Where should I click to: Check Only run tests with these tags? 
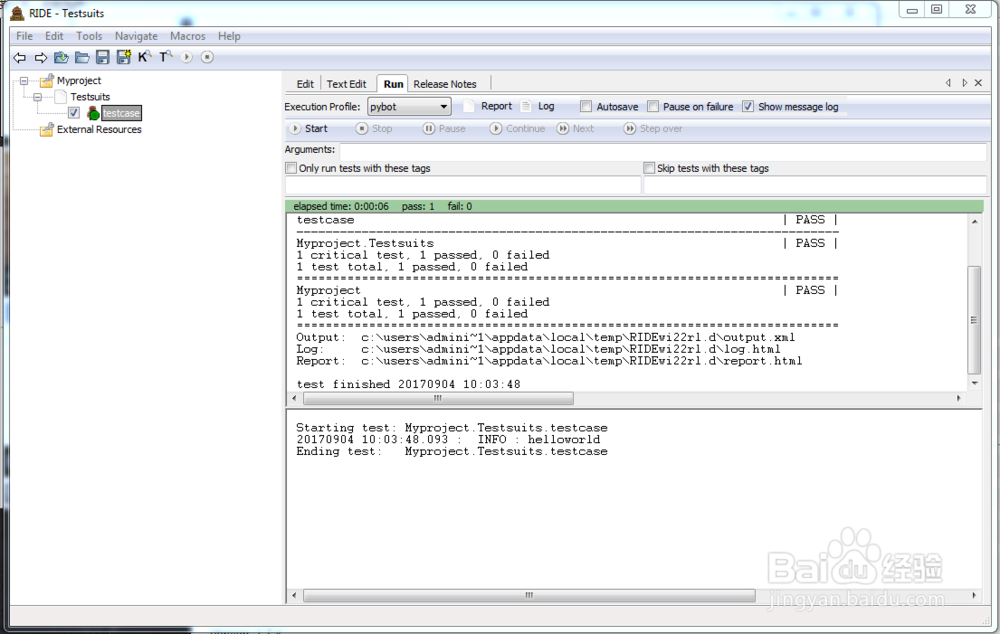(x=291, y=168)
